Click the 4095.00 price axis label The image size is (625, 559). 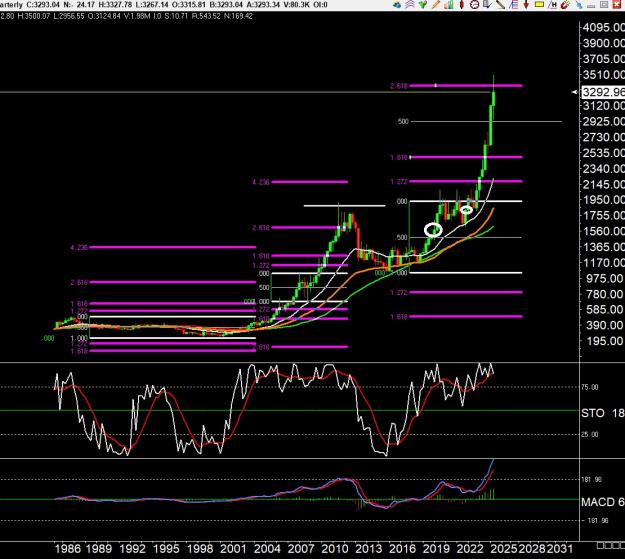click(603, 28)
